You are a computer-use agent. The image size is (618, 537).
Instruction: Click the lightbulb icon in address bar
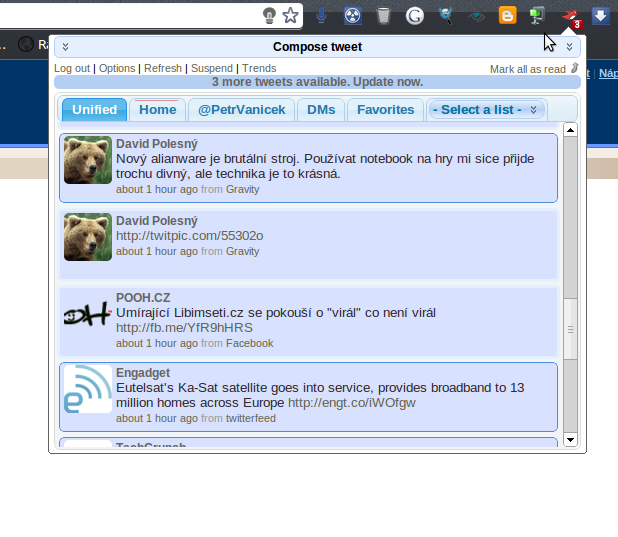click(x=269, y=16)
